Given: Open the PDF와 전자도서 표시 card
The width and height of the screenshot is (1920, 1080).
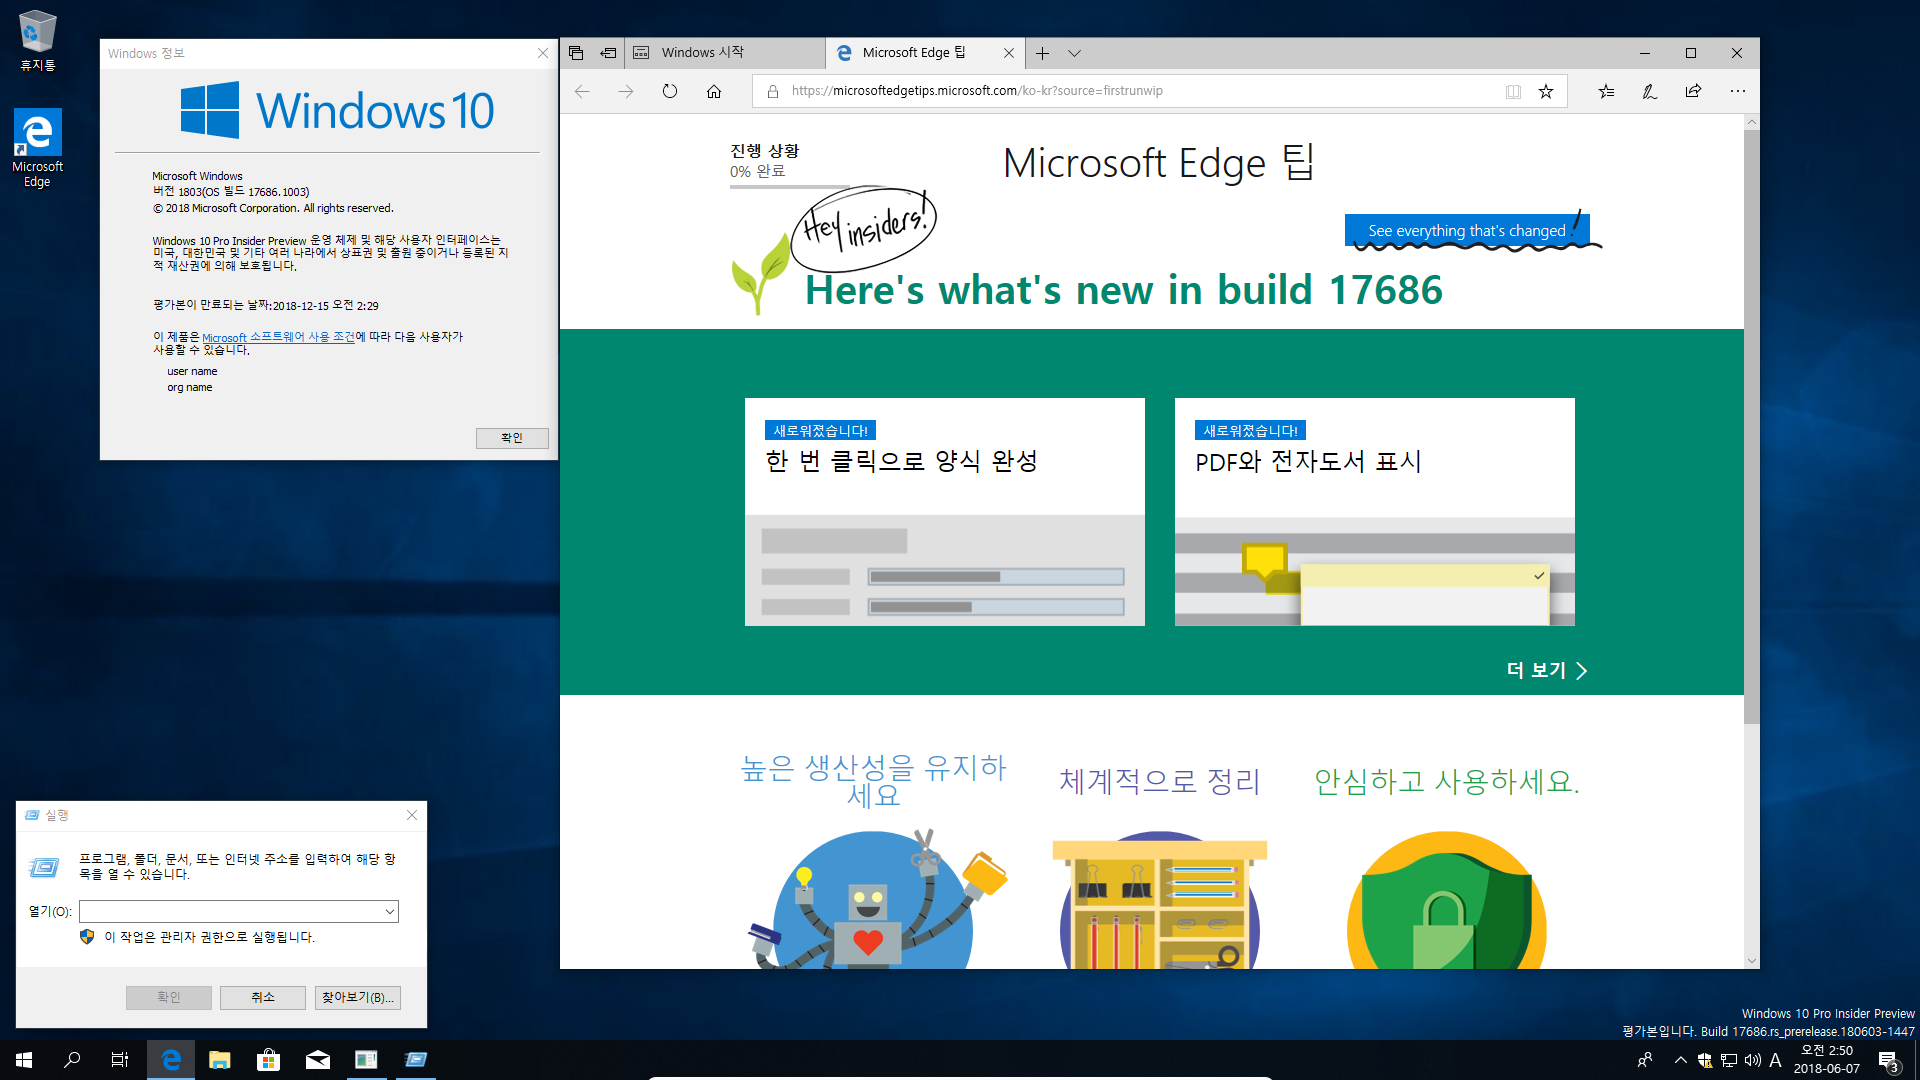Looking at the screenshot, I should coord(1374,512).
